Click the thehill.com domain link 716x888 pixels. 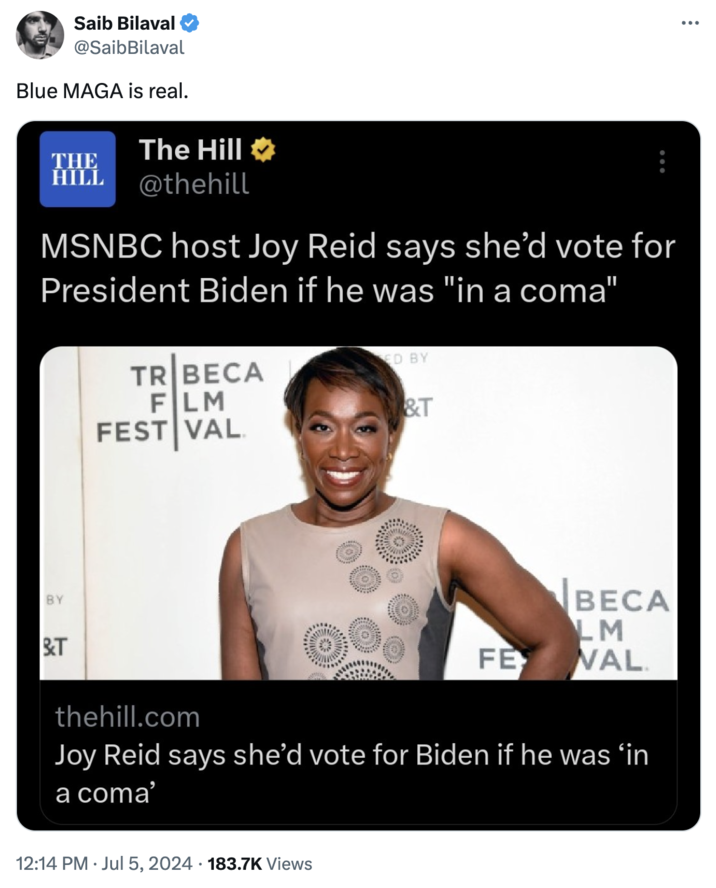coord(127,717)
